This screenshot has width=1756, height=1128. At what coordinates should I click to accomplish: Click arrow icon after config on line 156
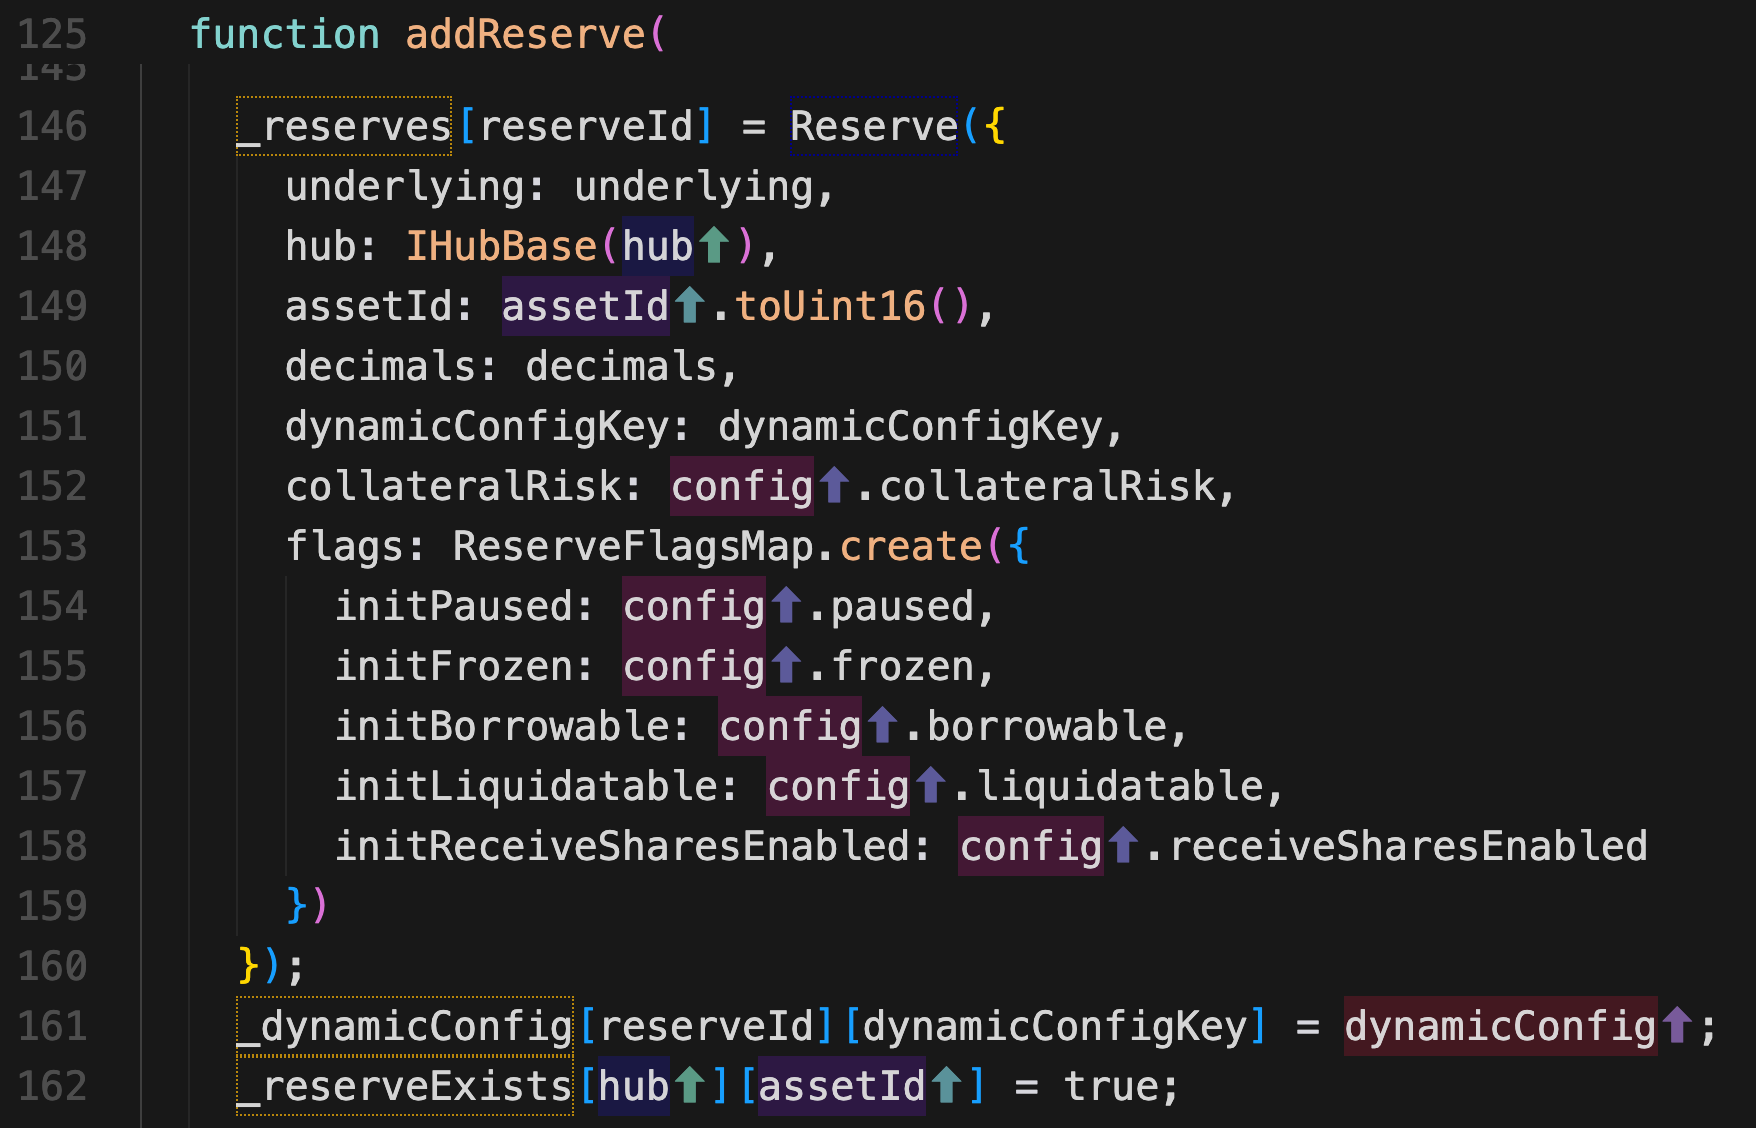(882, 726)
